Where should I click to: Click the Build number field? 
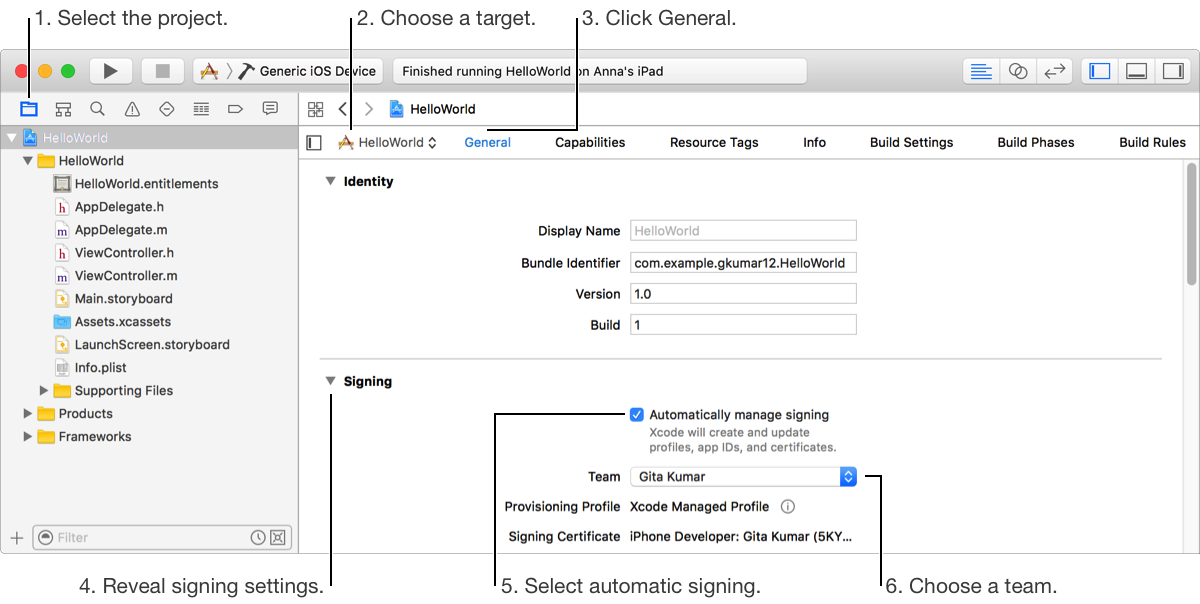[743, 325]
